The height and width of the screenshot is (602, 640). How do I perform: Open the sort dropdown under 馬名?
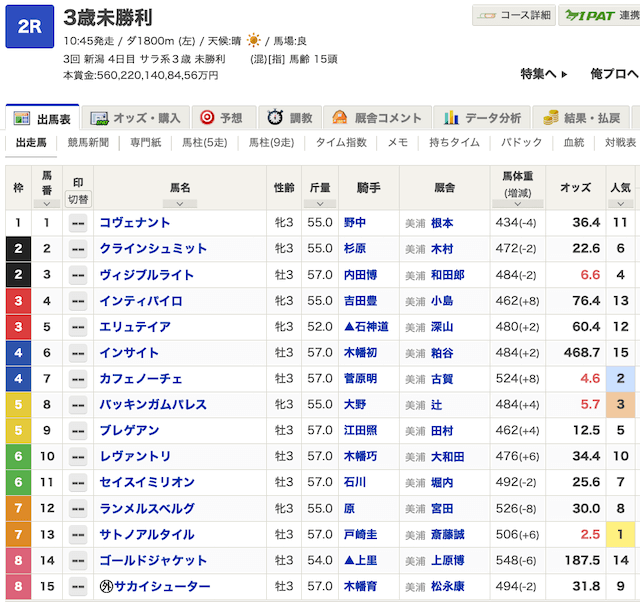(180, 203)
